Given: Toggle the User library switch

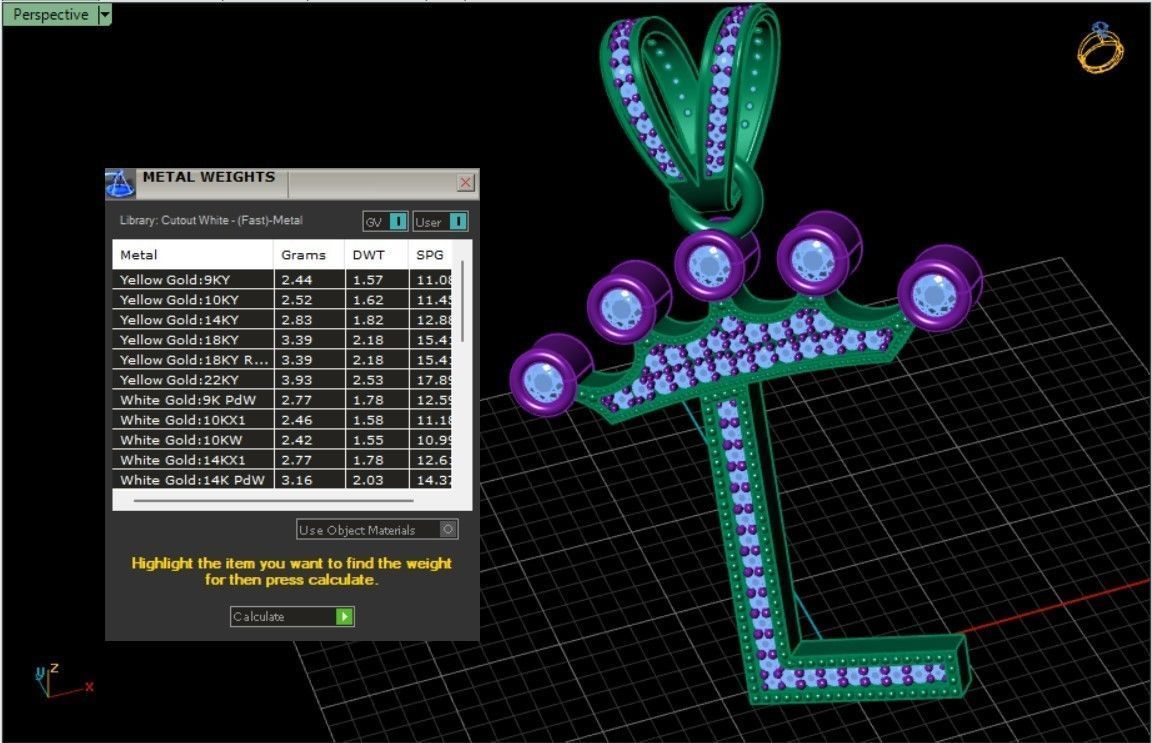Looking at the screenshot, I should pyautogui.click(x=439, y=221).
